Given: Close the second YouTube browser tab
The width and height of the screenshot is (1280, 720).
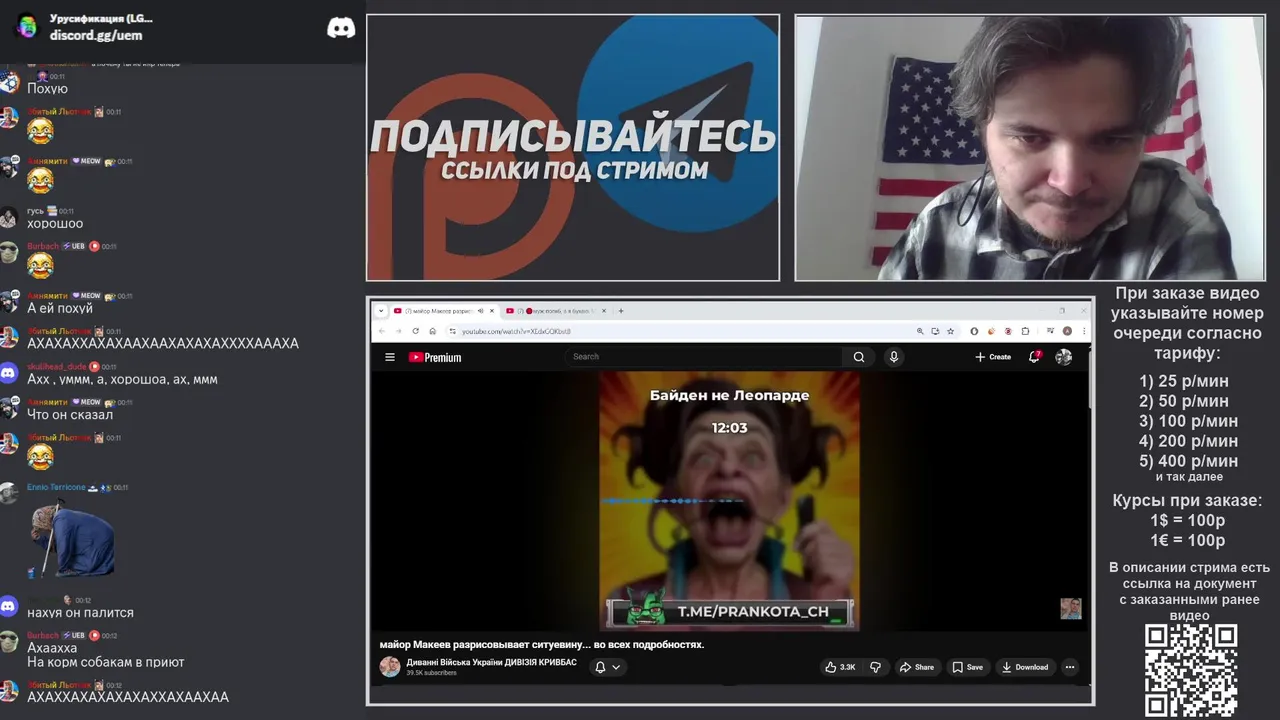Looking at the screenshot, I should (x=603, y=311).
